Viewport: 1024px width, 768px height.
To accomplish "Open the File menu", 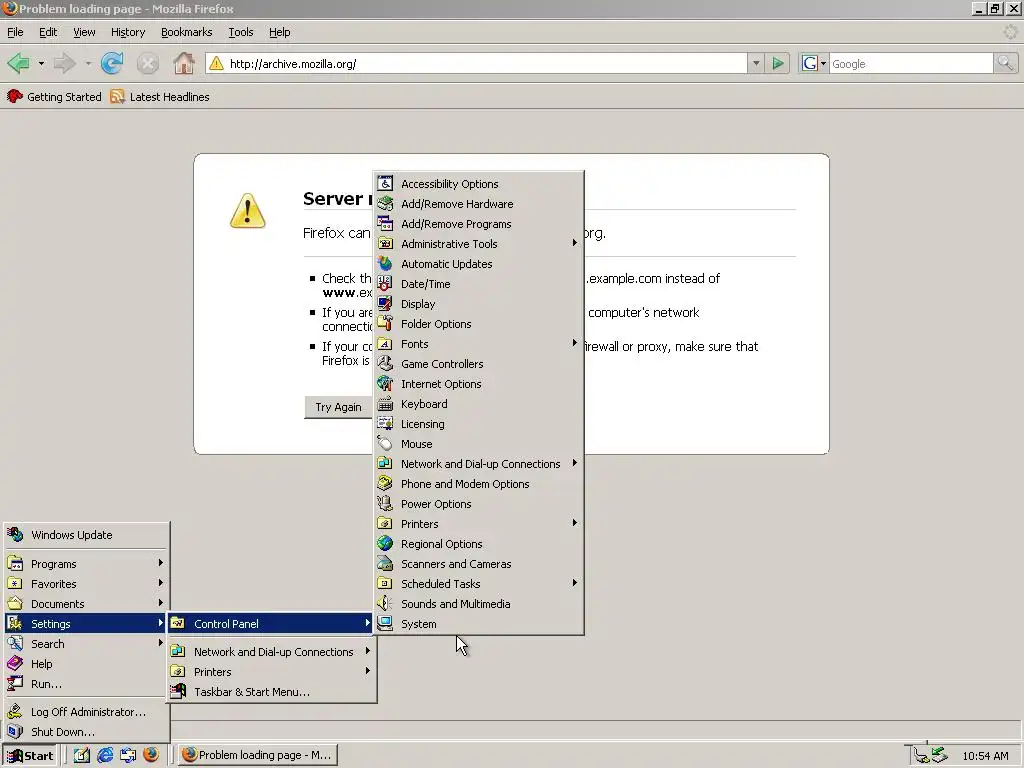I will tap(15, 32).
